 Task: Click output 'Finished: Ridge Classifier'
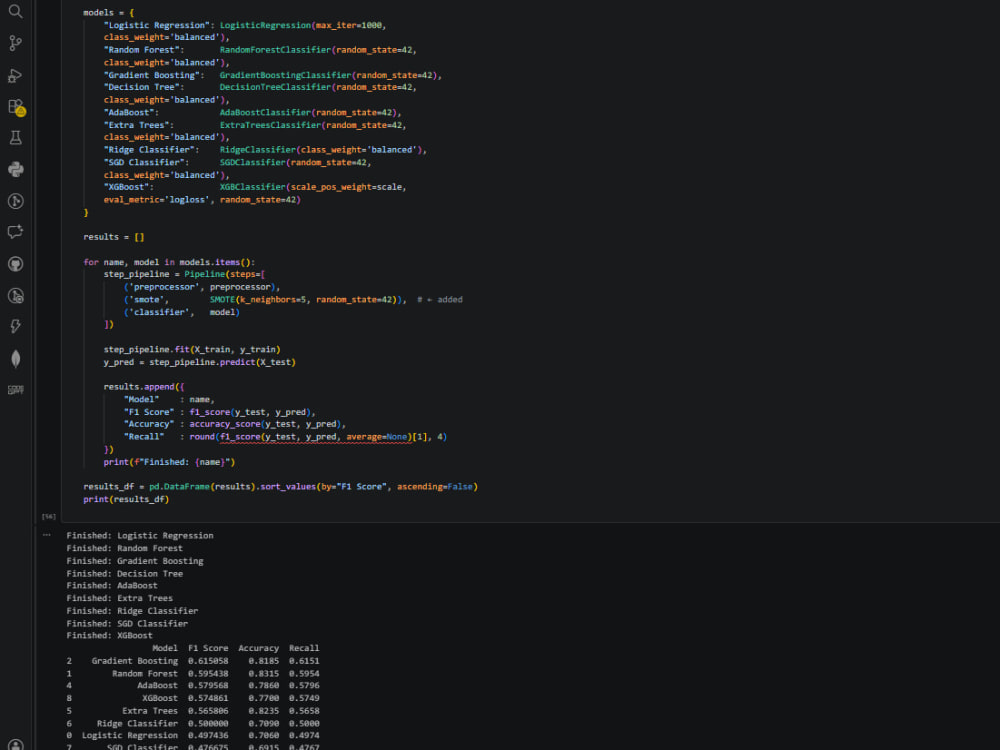[132, 611]
